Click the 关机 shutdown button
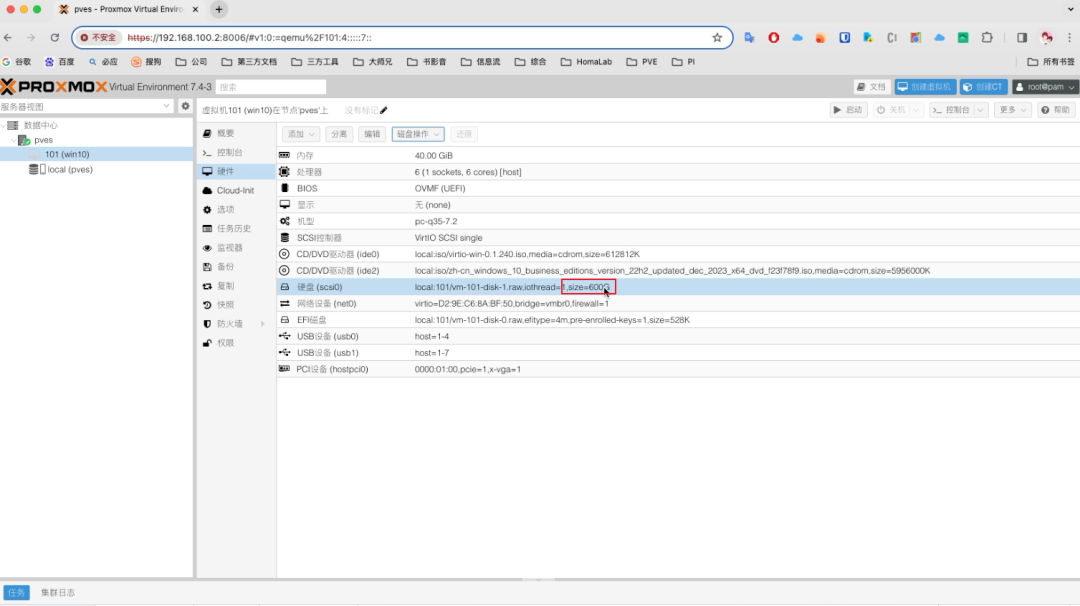This screenshot has width=1080, height=606. point(891,110)
